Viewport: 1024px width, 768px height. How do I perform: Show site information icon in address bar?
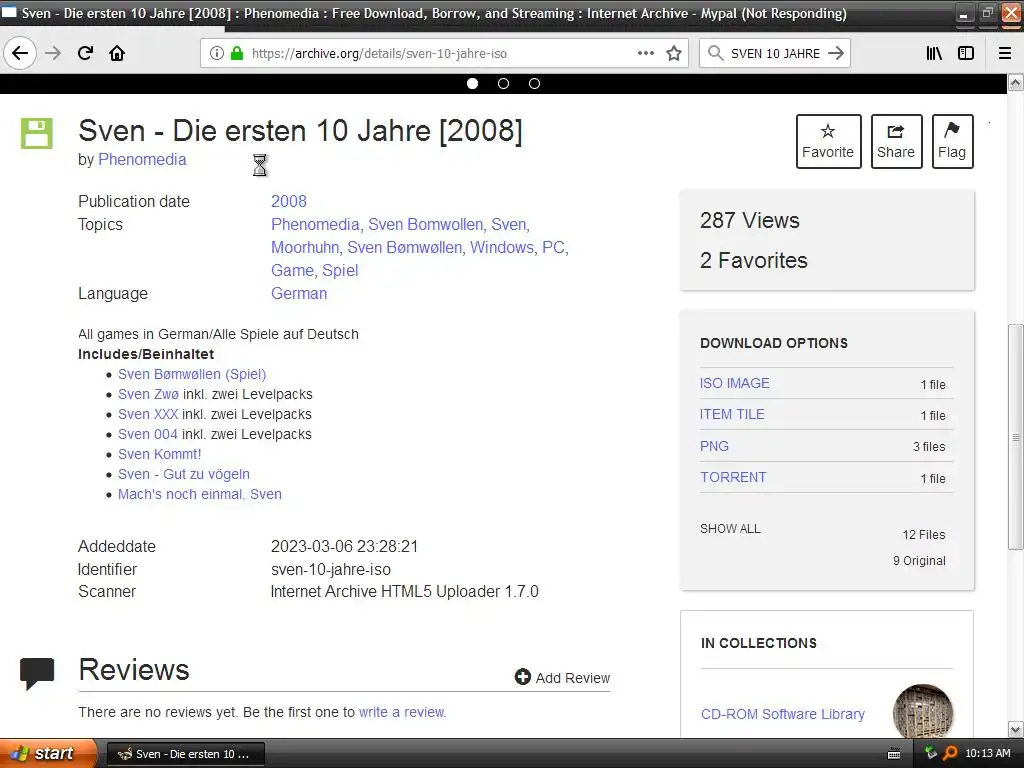pyautogui.click(x=216, y=53)
